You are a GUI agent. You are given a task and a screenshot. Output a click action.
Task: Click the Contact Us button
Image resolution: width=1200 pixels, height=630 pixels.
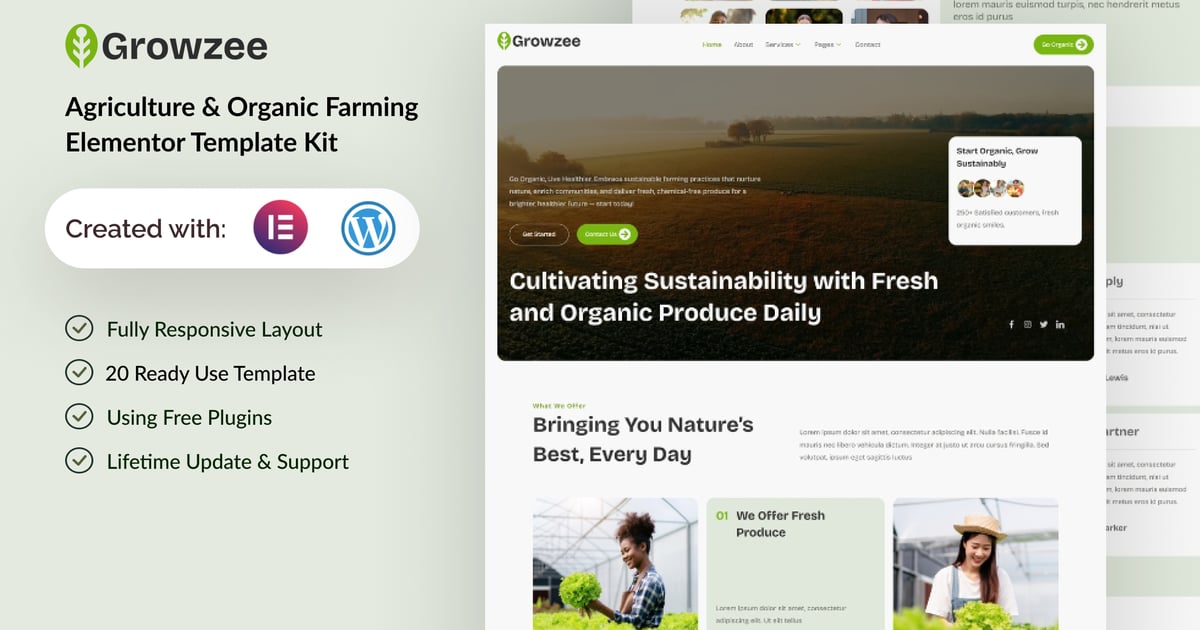click(607, 234)
